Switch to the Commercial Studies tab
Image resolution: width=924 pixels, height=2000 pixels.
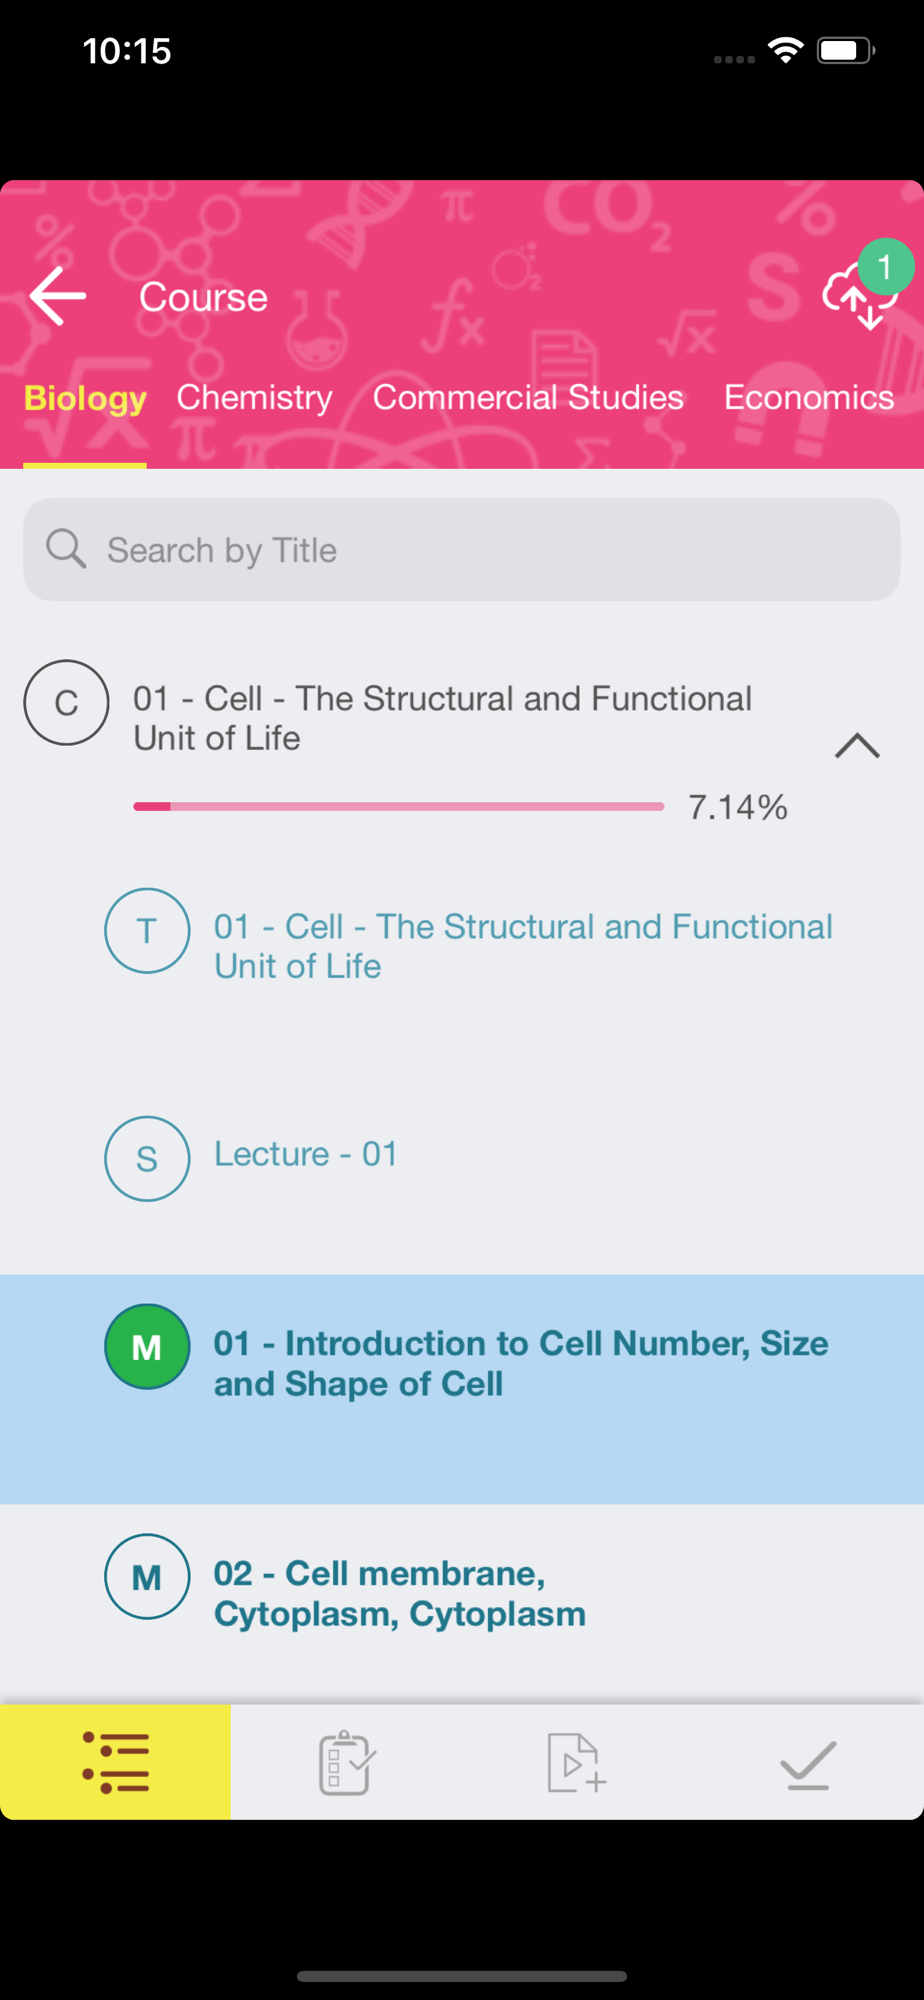point(528,397)
